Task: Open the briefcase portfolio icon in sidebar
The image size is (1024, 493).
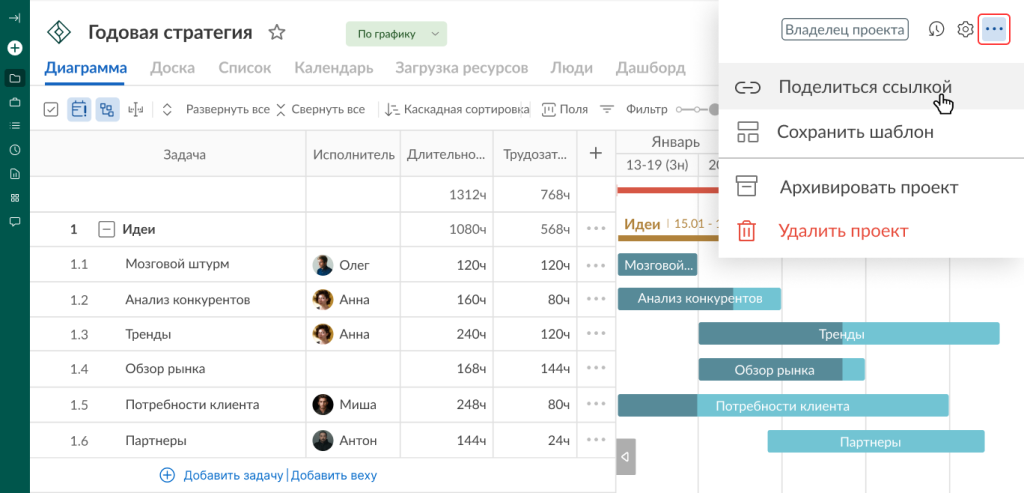Action: 14,102
